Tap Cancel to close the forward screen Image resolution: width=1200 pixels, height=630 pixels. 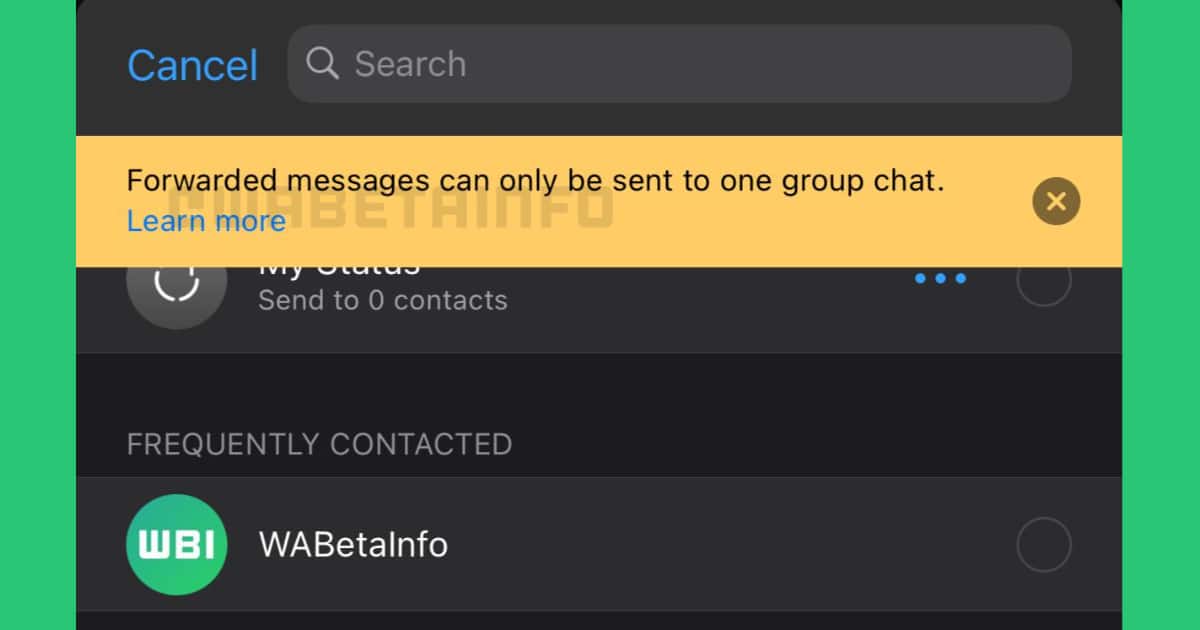tap(192, 66)
